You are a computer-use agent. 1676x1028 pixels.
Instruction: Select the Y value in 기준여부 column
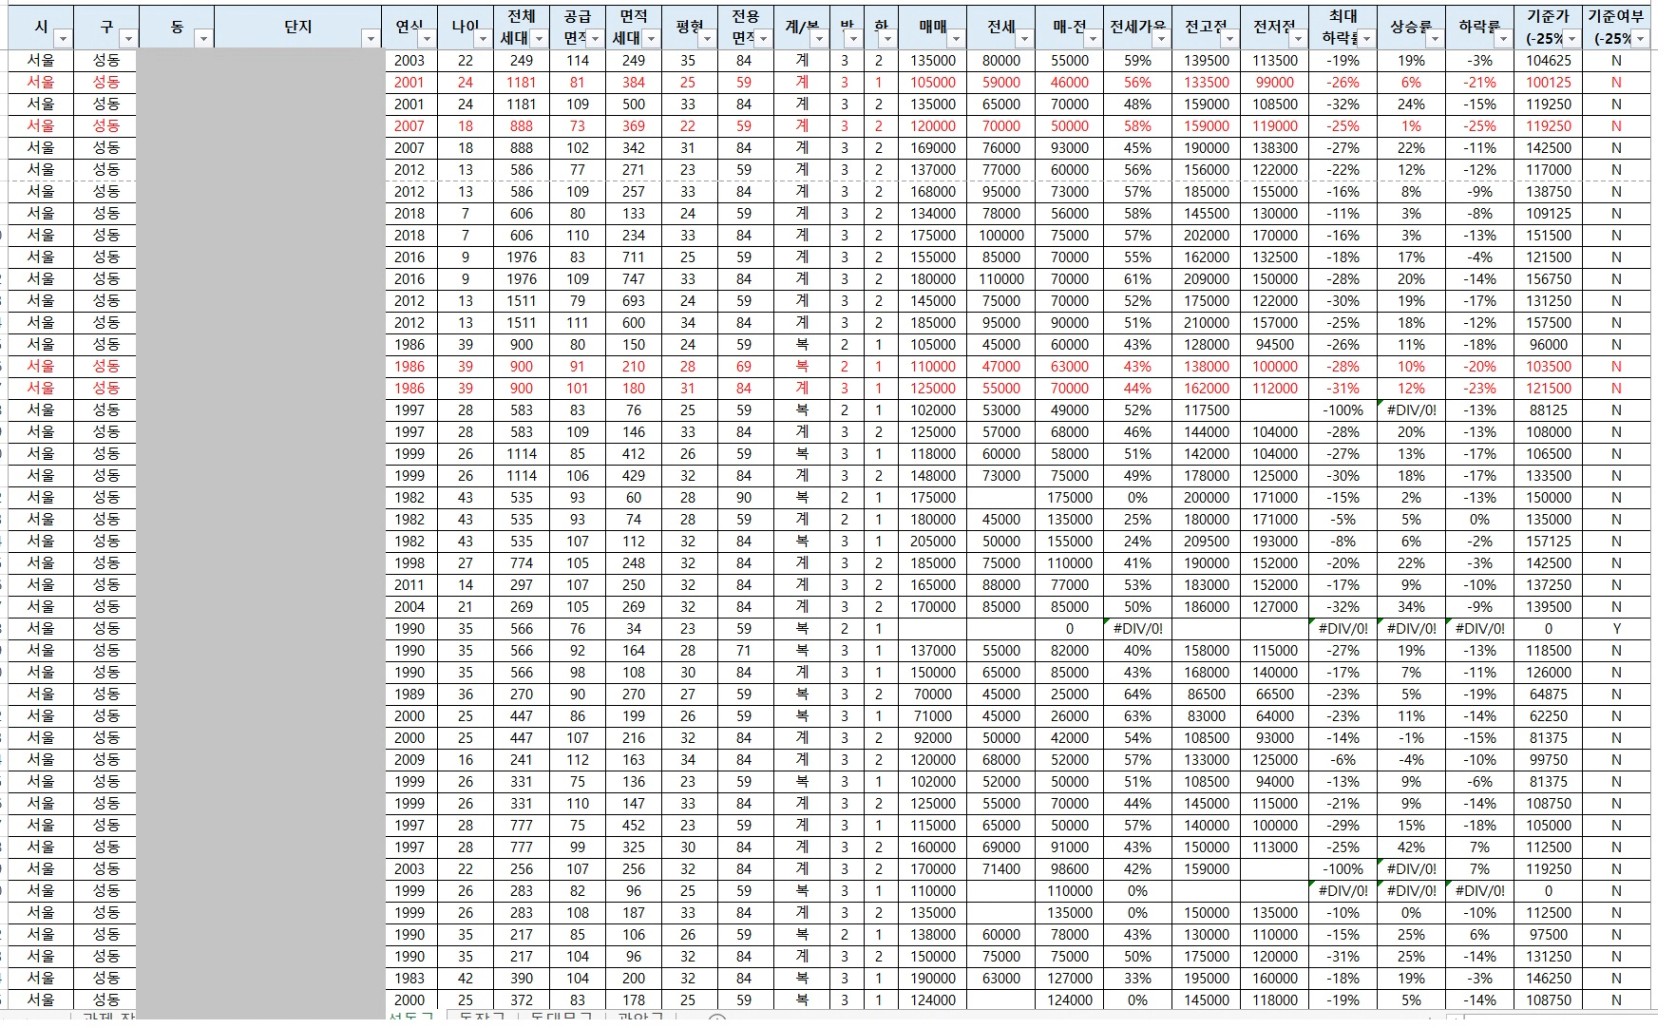1616,629
